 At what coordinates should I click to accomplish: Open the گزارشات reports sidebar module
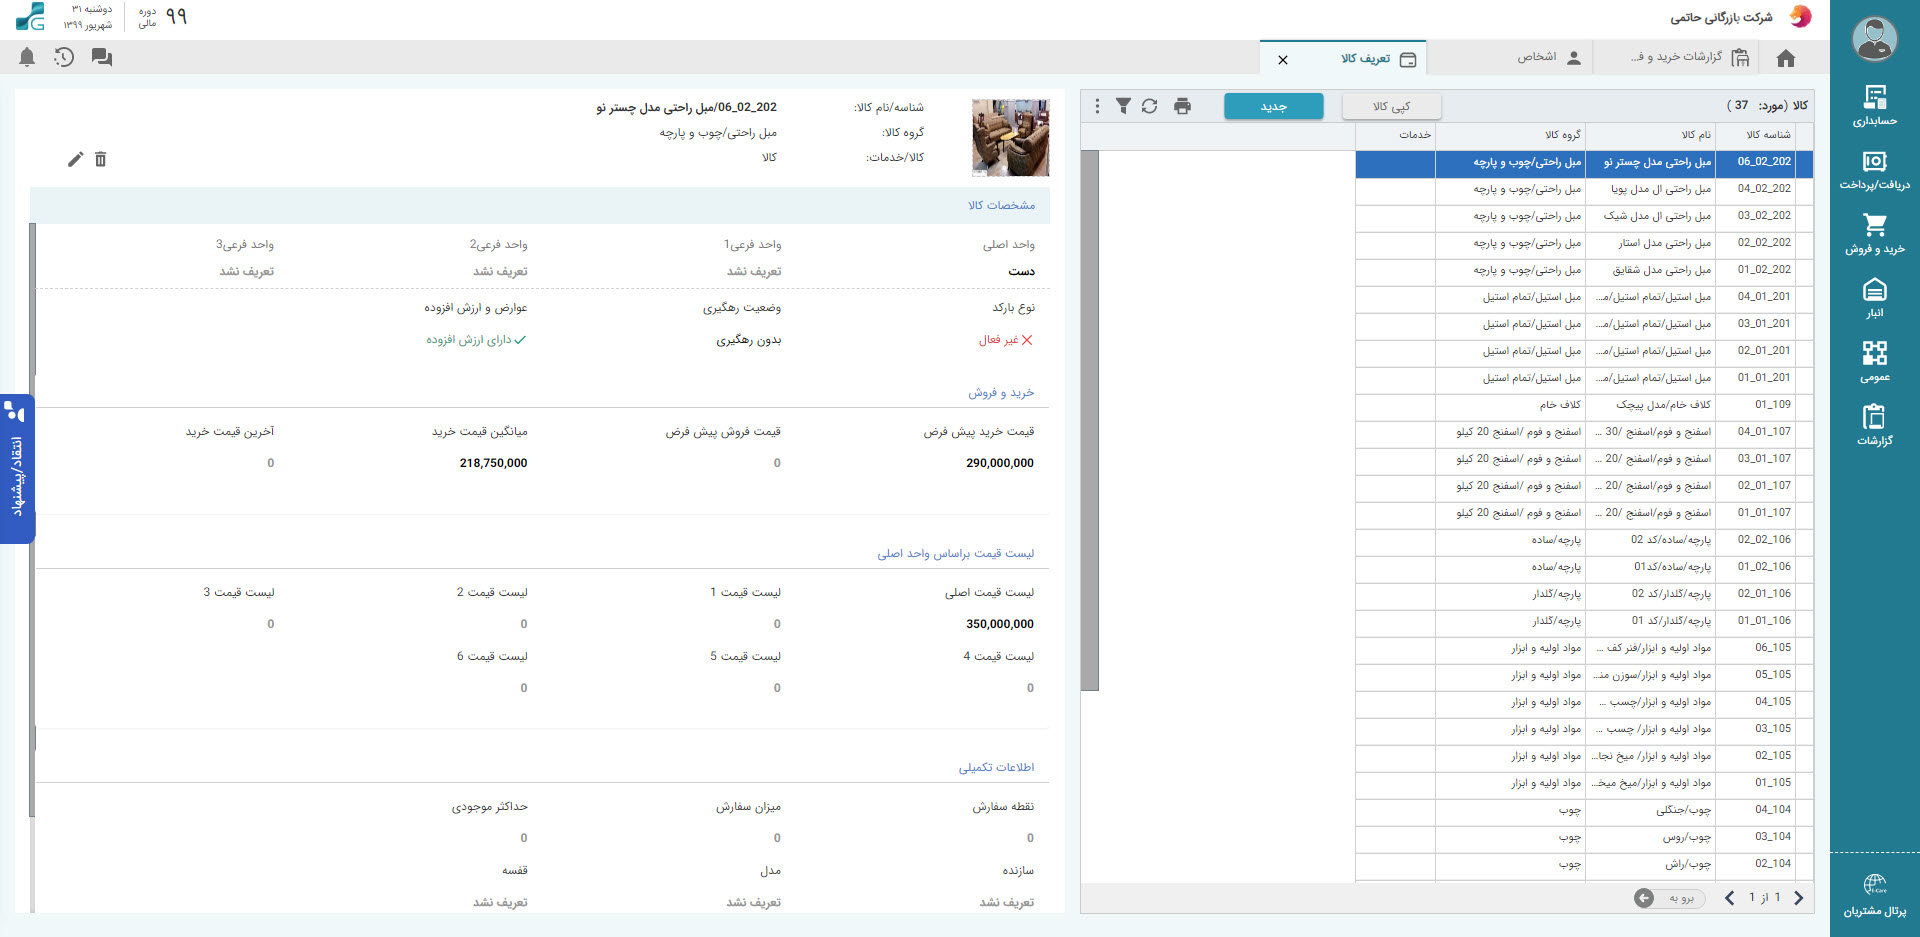point(1874,425)
